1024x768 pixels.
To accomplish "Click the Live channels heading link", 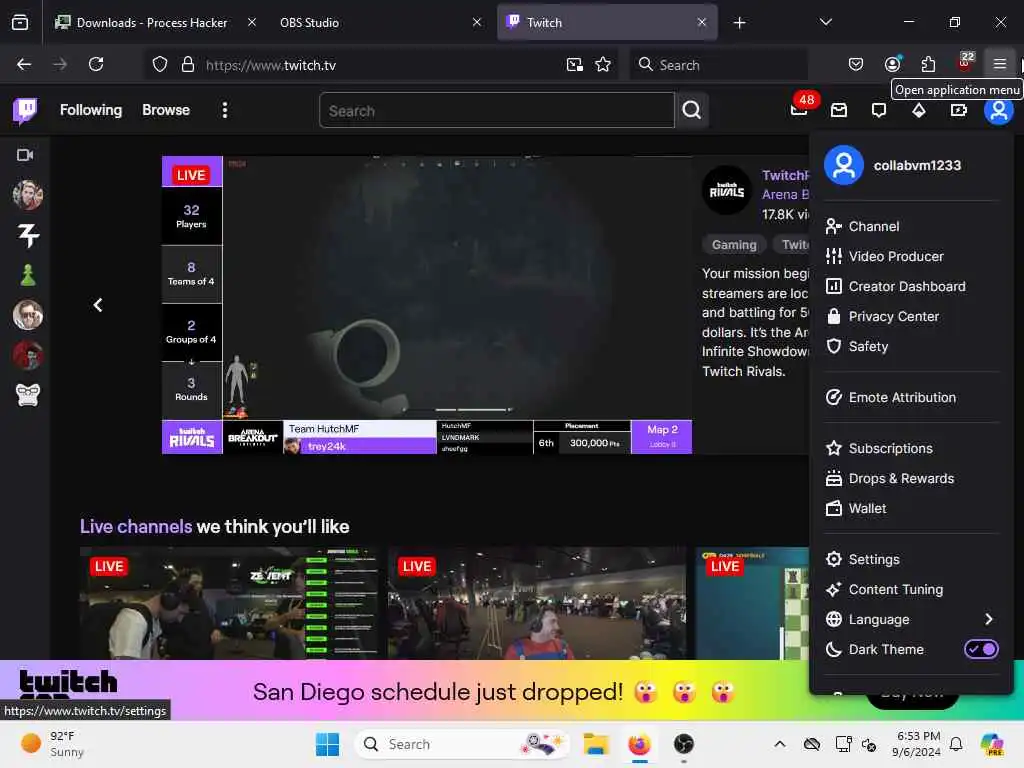I will pos(136,526).
